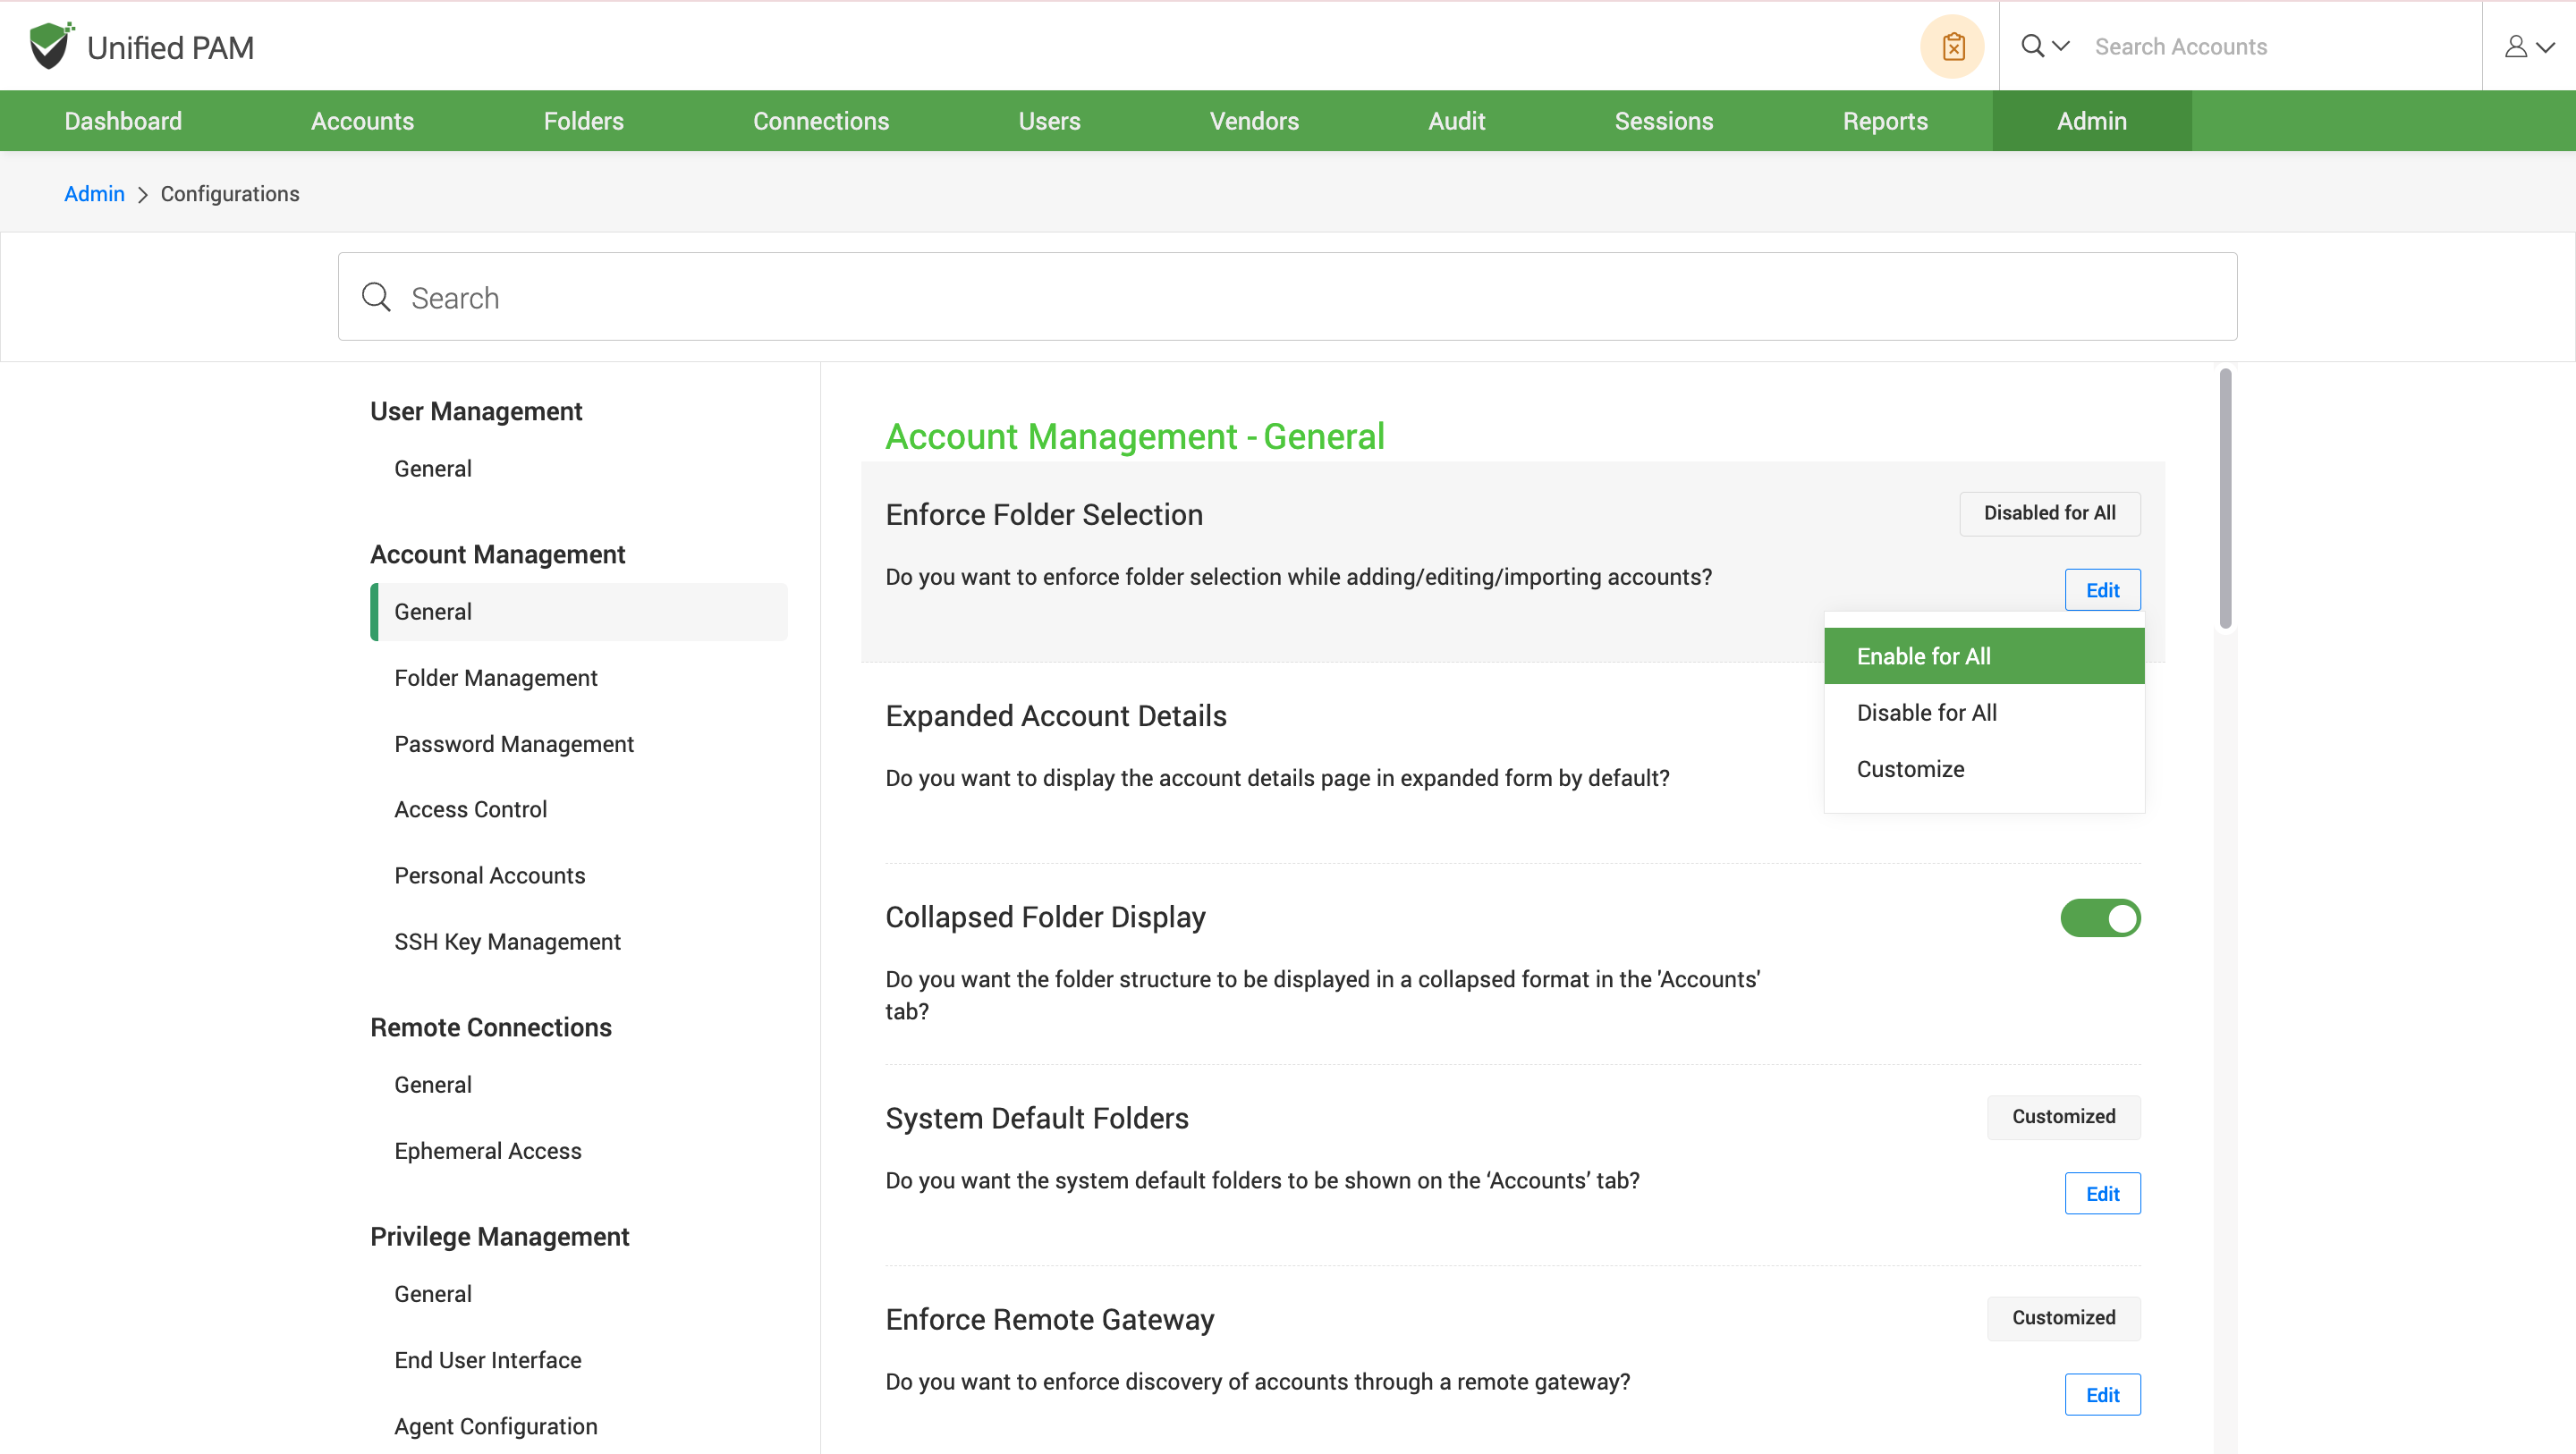This screenshot has width=2576, height=1454.
Task: Expand the header search type dropdown arrow
Action: [x=2061, y=46]
